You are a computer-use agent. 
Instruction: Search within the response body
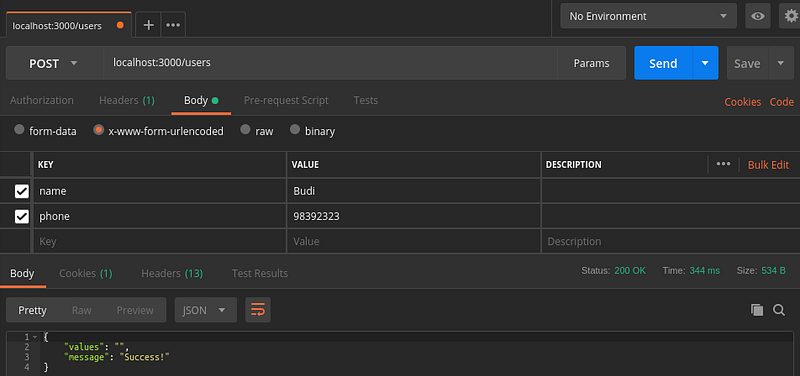point(779,310)
